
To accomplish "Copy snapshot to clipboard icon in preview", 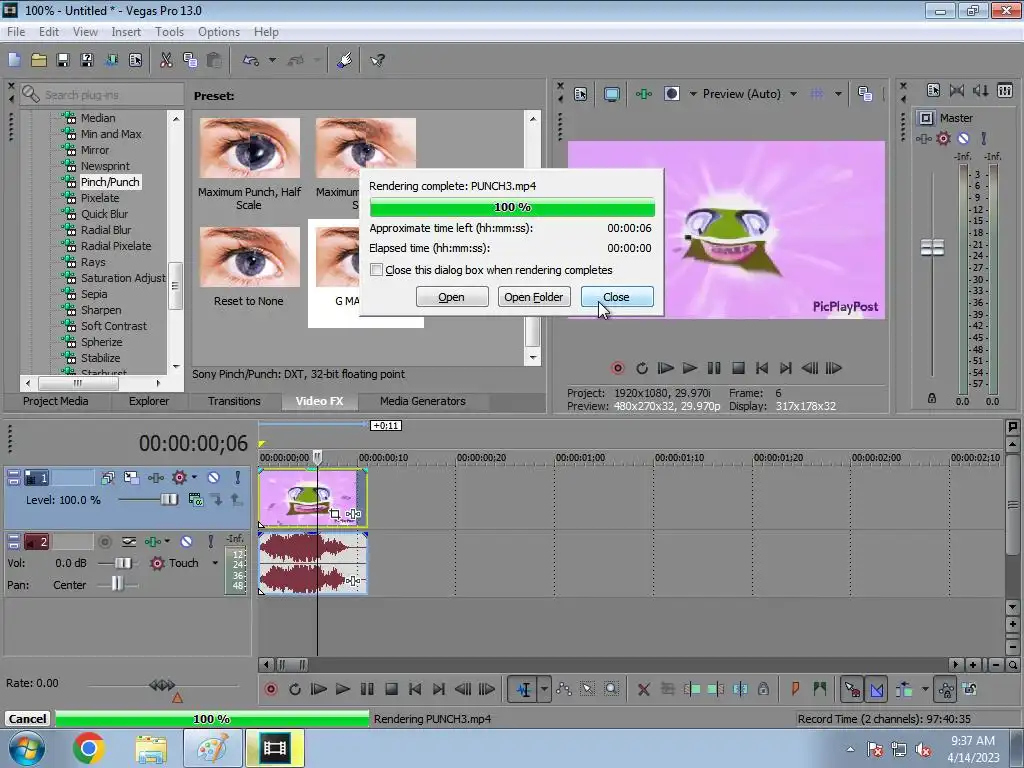I will click(x=865, y=94).
